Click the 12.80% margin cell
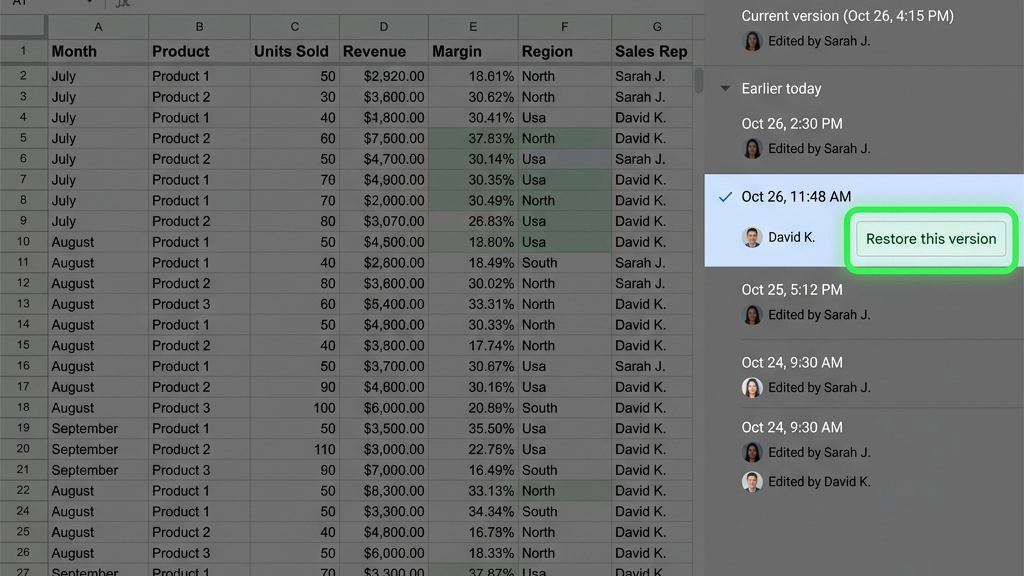The height and width of the screenshot is (576, 1024). click(473, 242)
